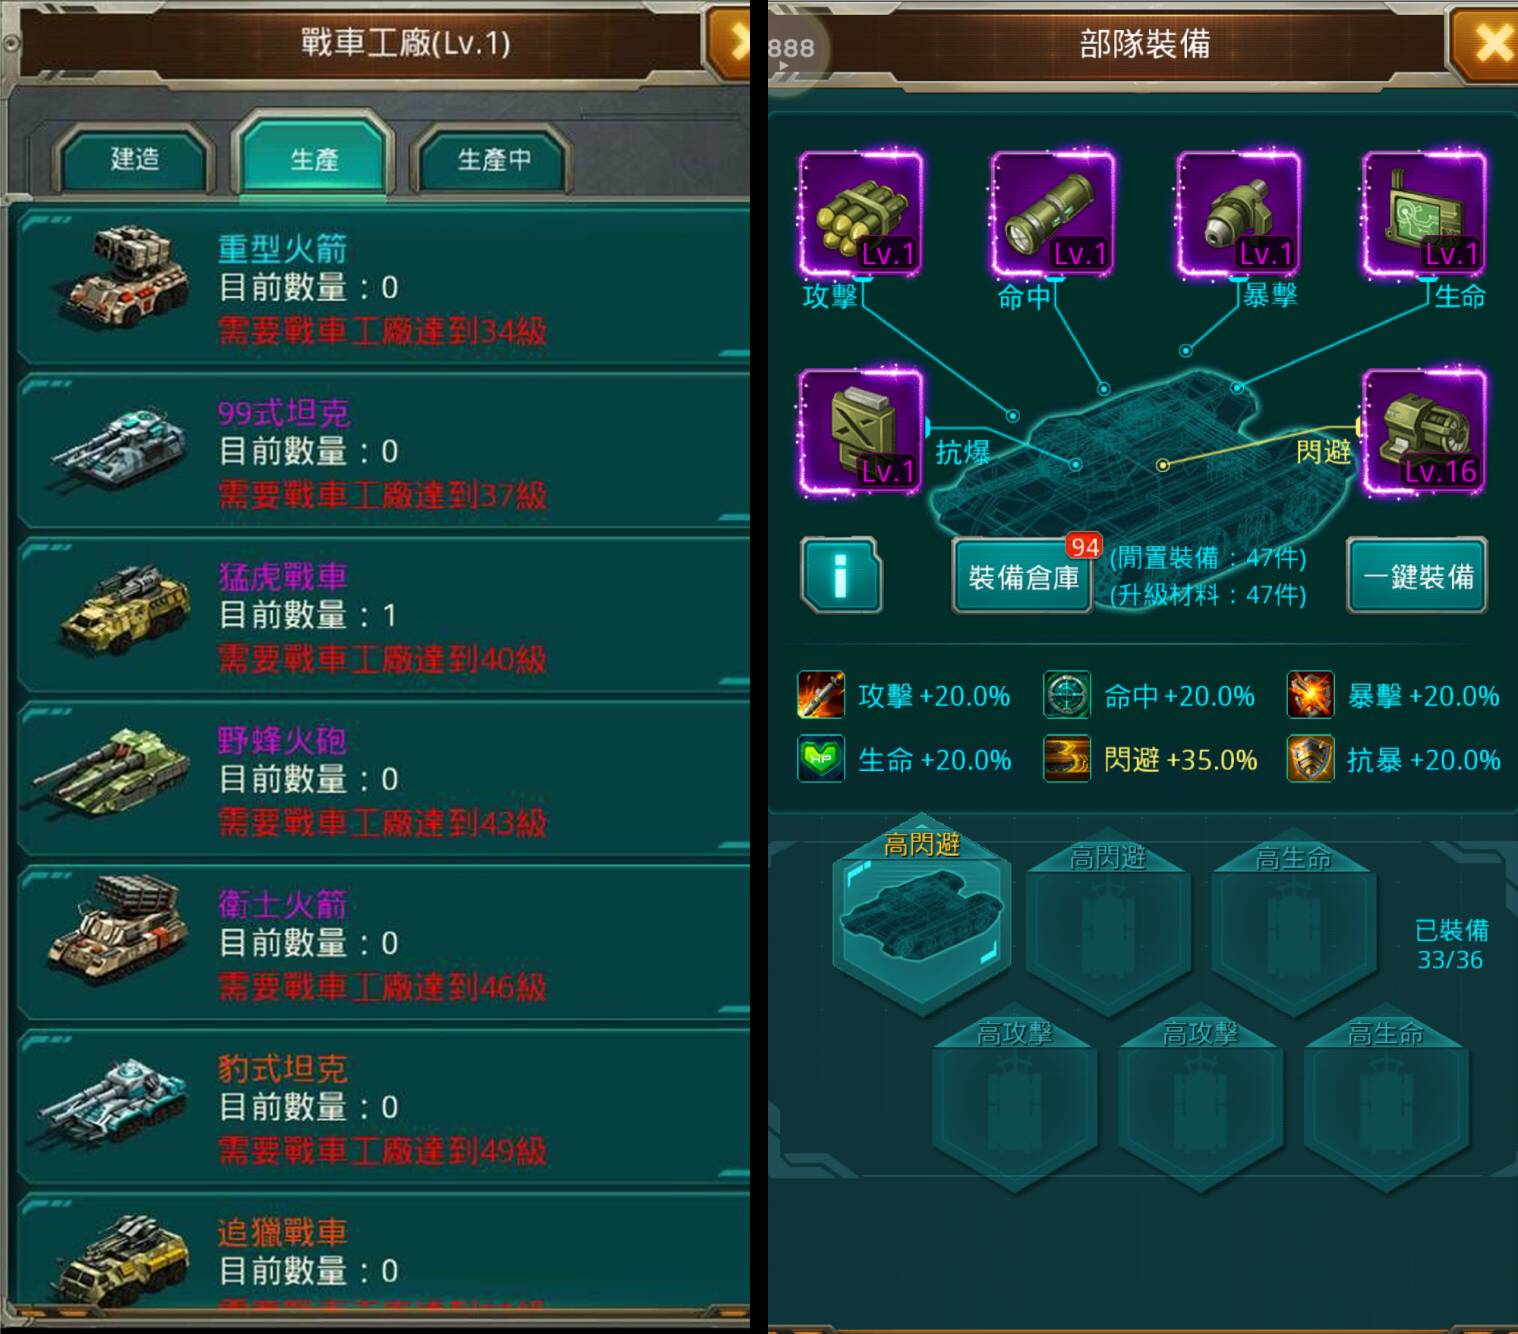Click the 一鍵裝備 auto-equip button

point(1417,576)
